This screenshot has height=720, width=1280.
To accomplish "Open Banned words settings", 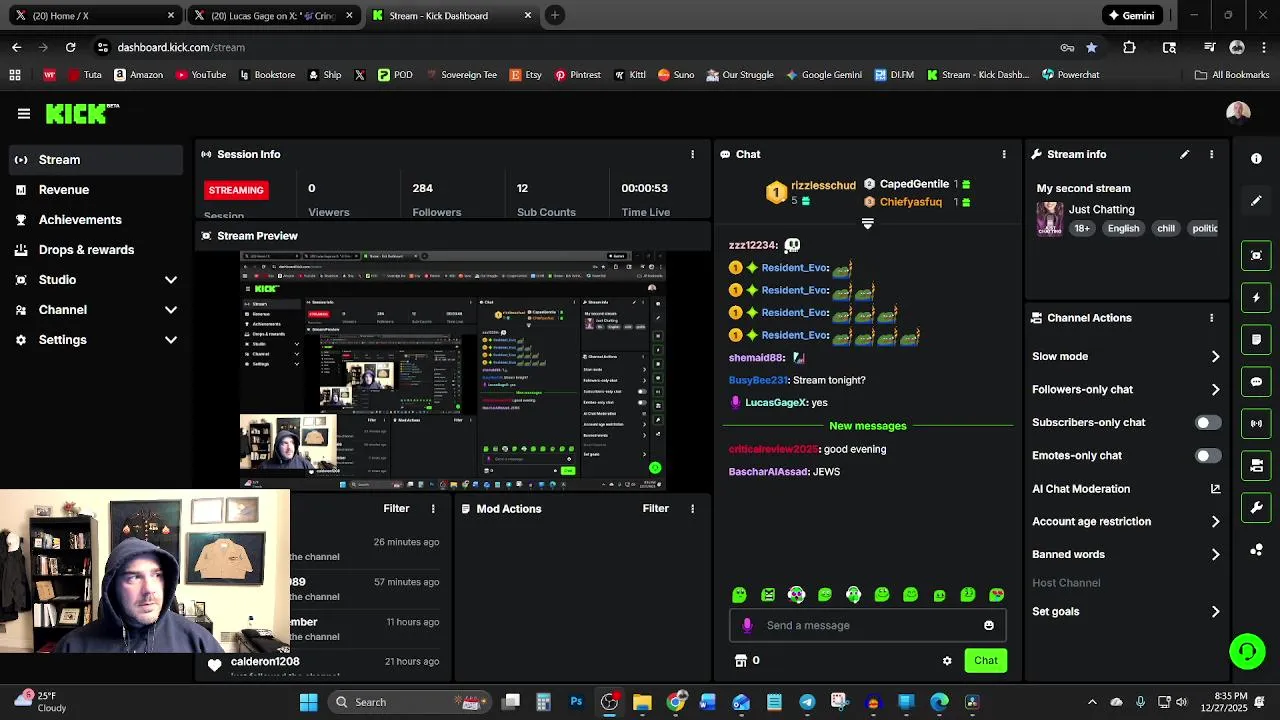I will 1126,555.
